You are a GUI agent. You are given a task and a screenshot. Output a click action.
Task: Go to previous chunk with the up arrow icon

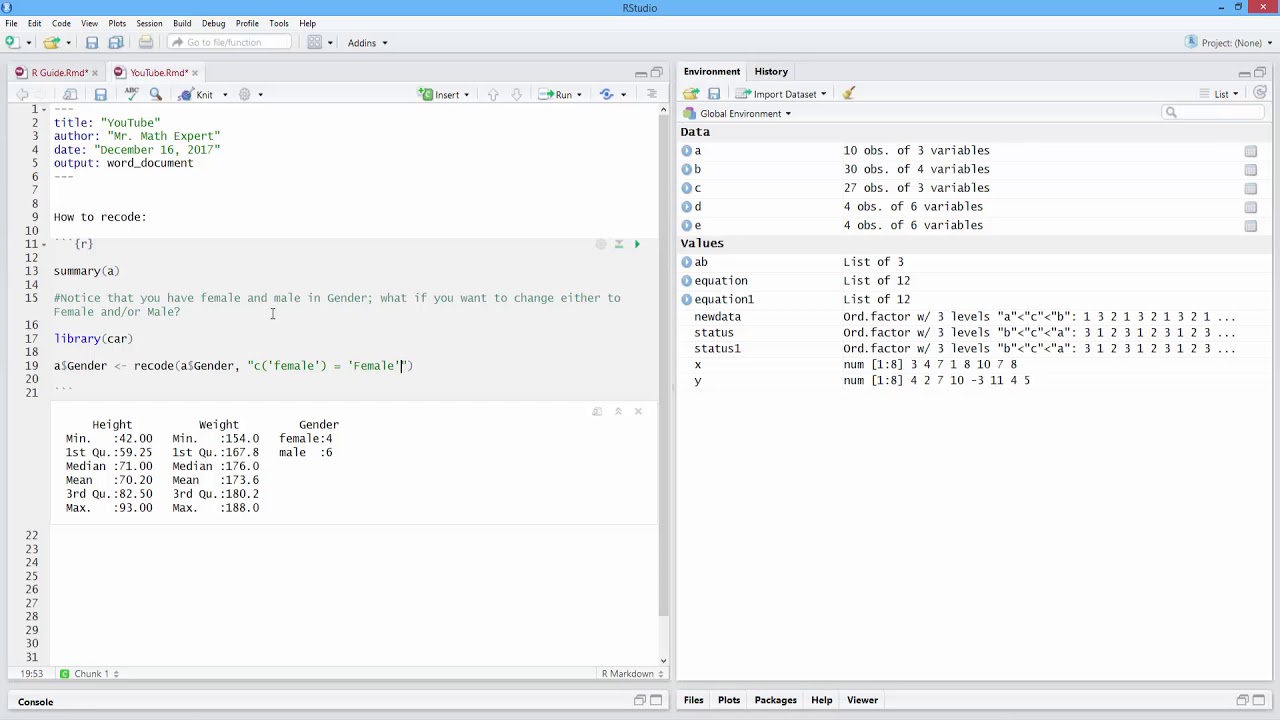[x=493, y=94]
